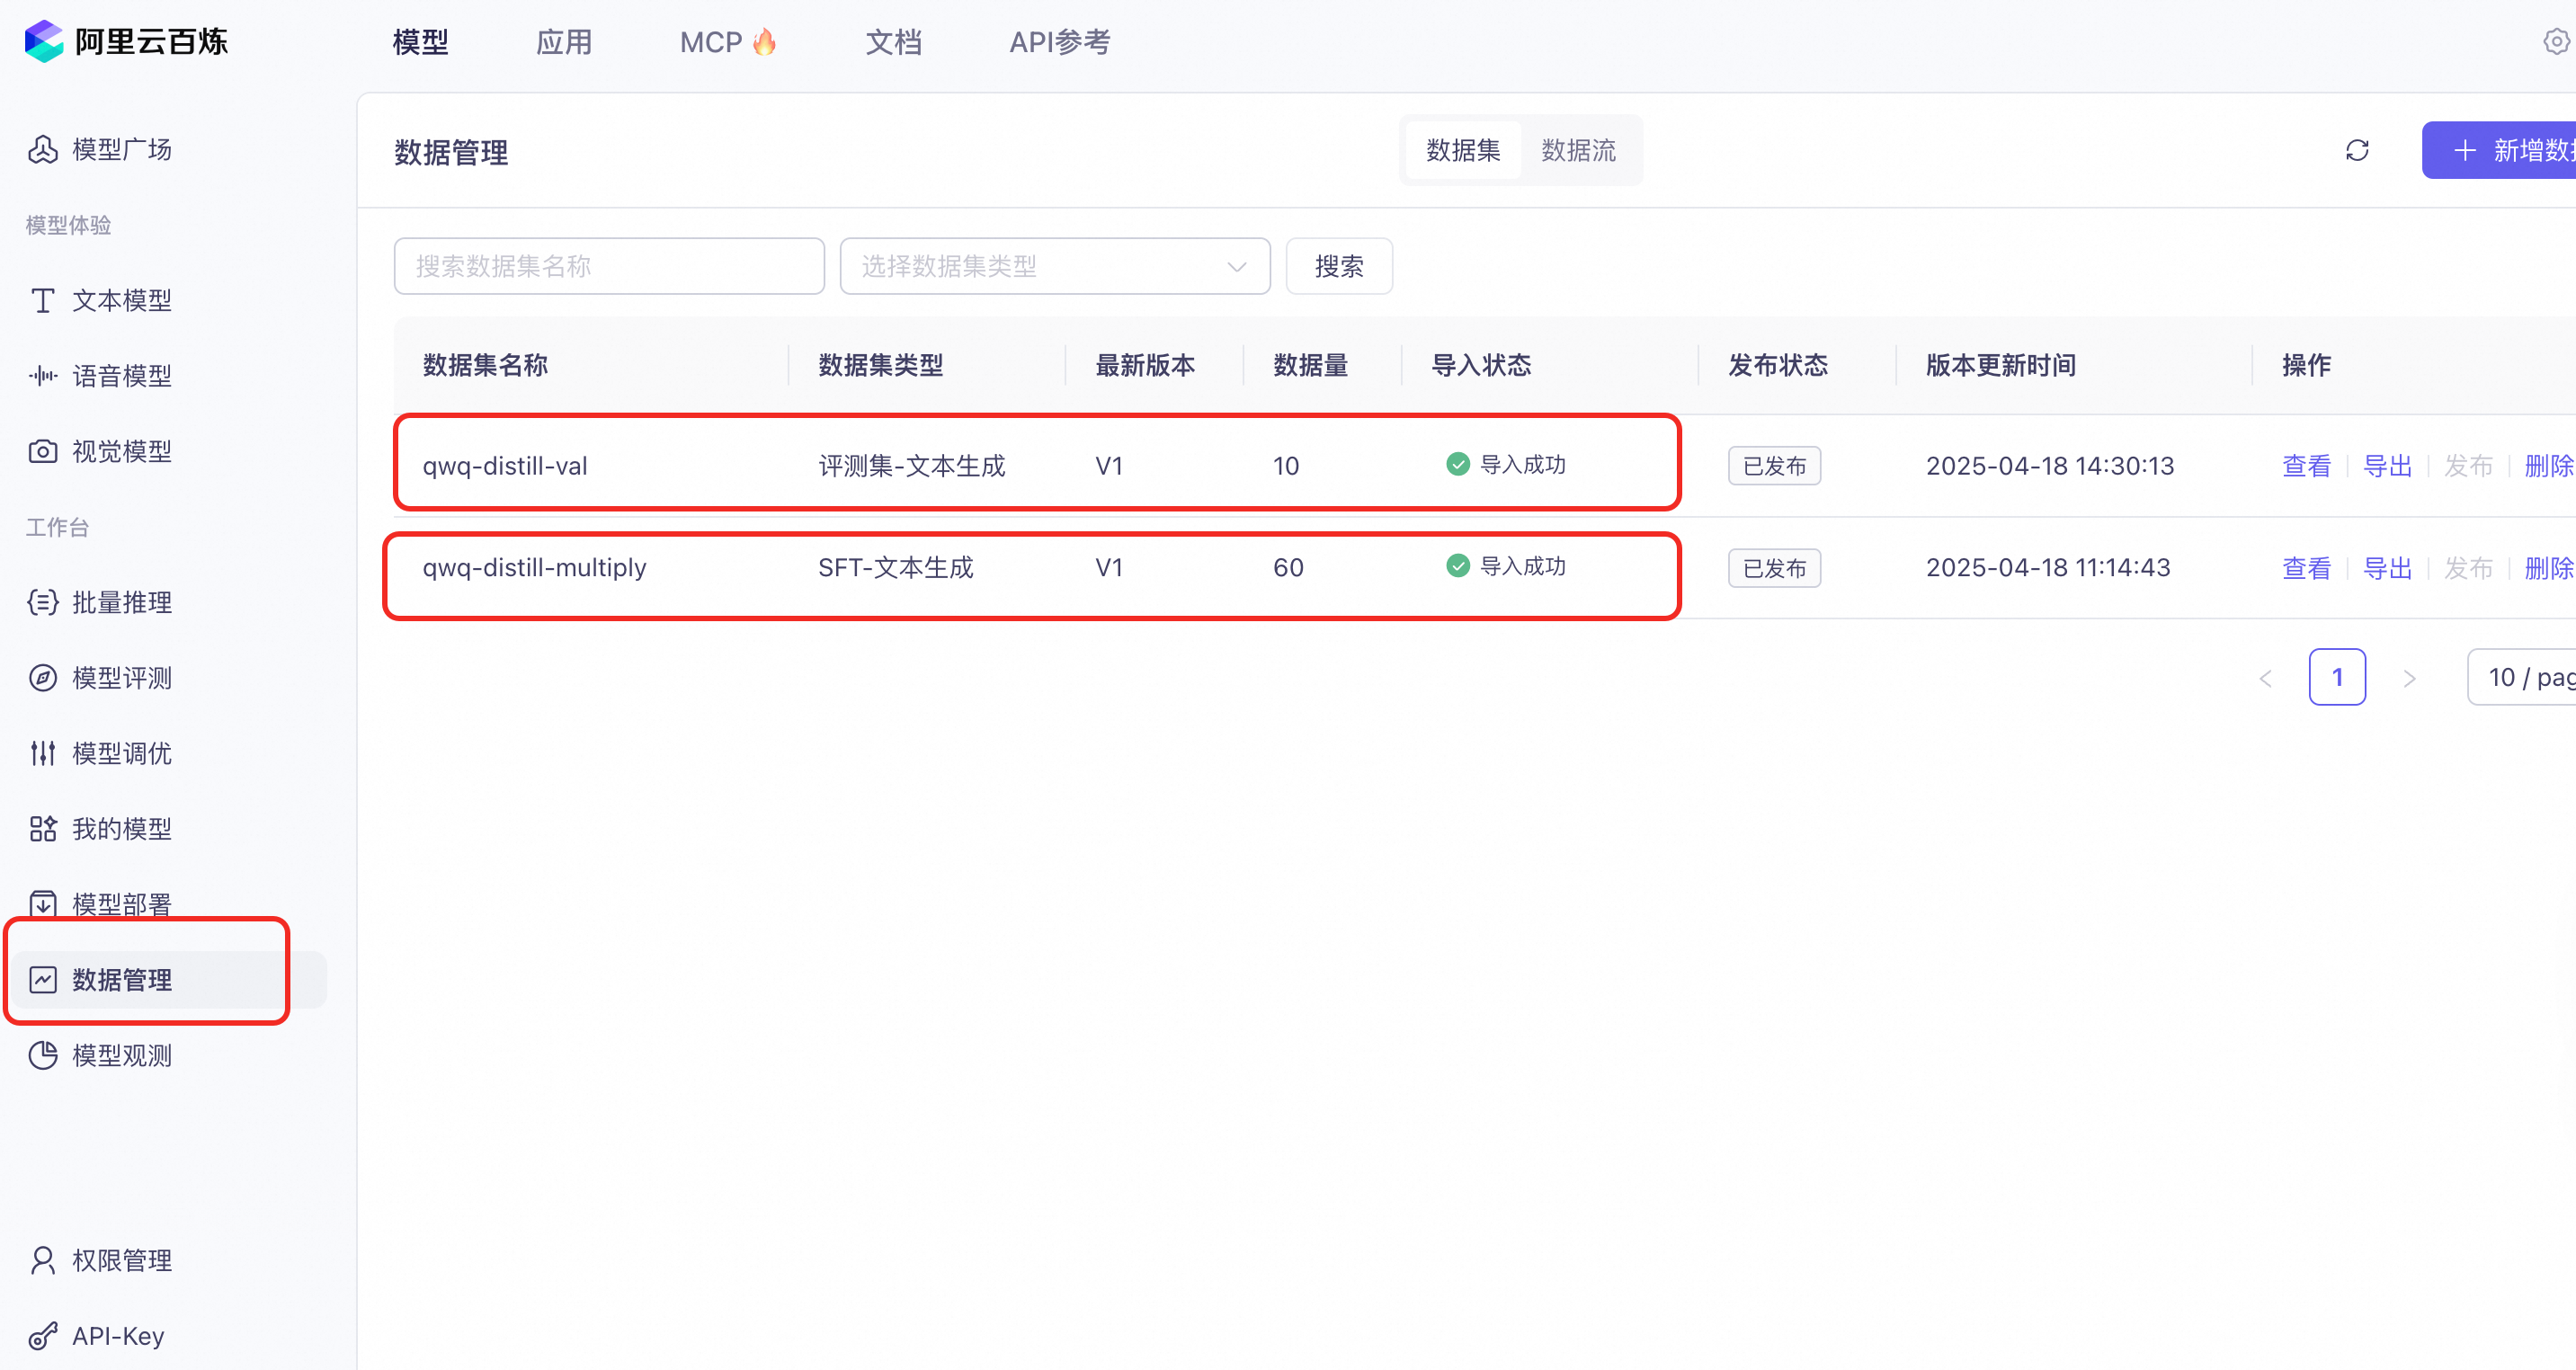Open 模型观测 in sidebar
Image resolution: width=2576 pixels, height=1370 pixels.
coord(122,1056)
